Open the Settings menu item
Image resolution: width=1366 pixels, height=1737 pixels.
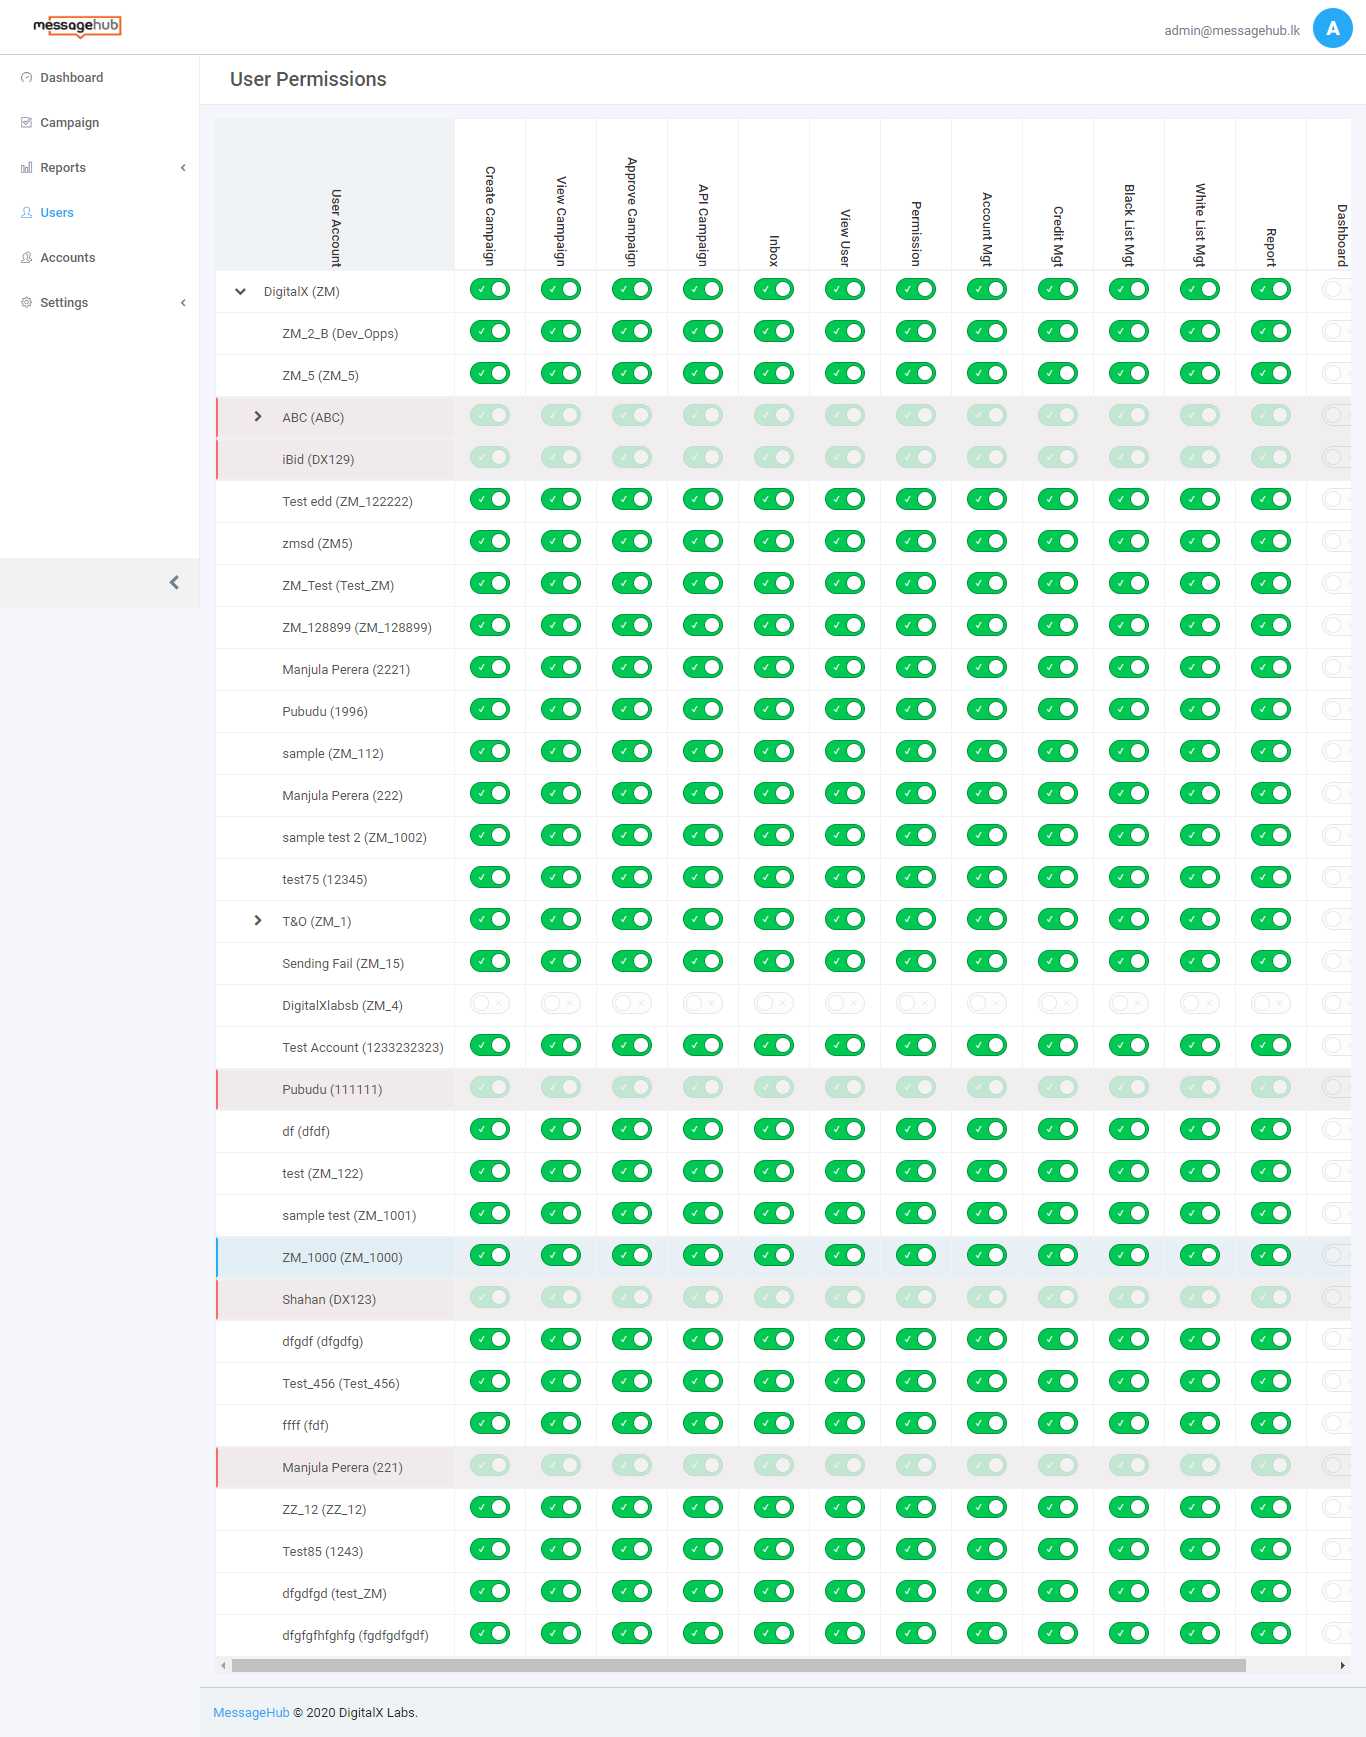(x=64, y=303)
